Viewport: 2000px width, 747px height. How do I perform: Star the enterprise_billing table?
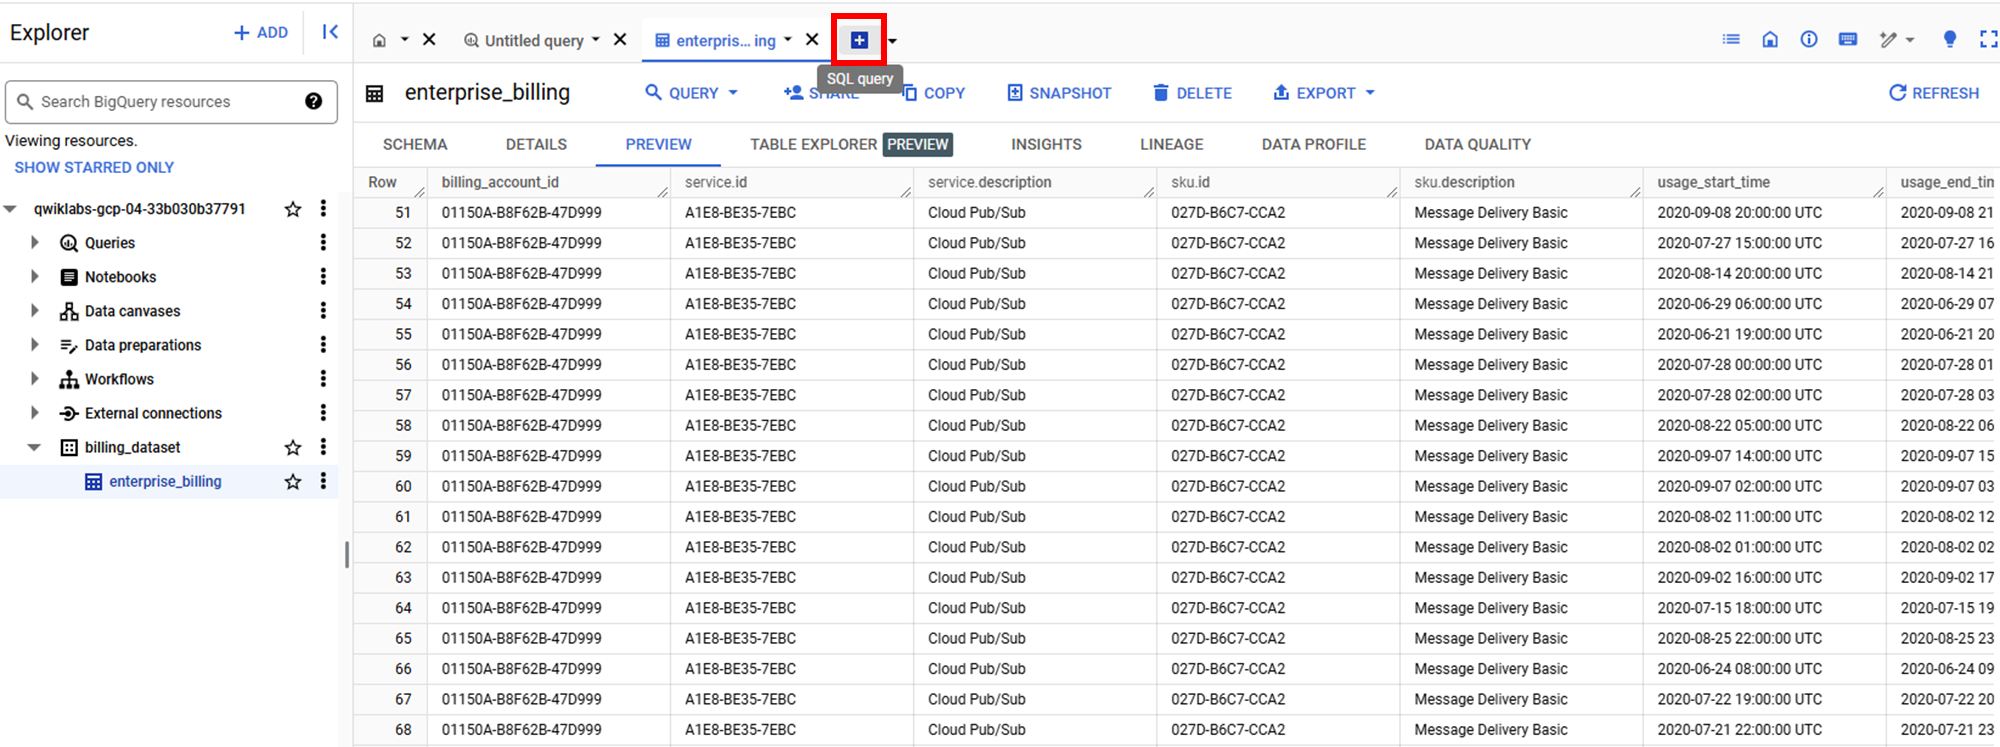pyautogui.click(x=293, y=481)
